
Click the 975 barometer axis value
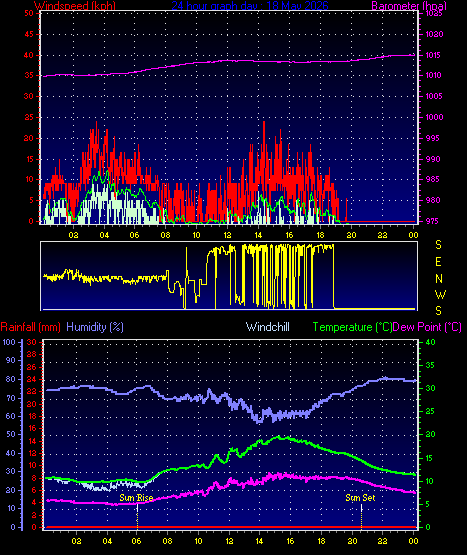(x=433, y=221)
